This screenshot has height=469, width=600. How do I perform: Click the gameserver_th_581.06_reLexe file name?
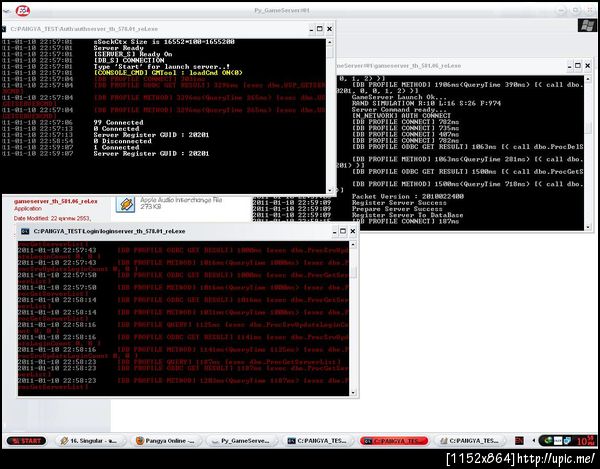click(x=55, y=201)
